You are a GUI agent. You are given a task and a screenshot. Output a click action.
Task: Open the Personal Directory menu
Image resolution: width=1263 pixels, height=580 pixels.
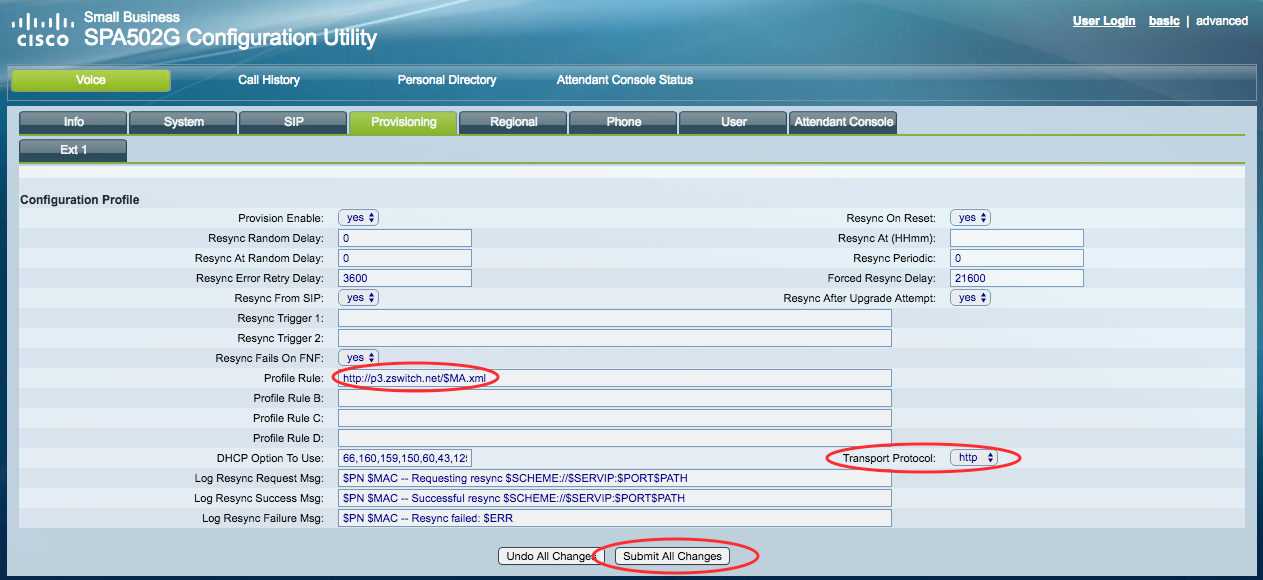[446, 80]
